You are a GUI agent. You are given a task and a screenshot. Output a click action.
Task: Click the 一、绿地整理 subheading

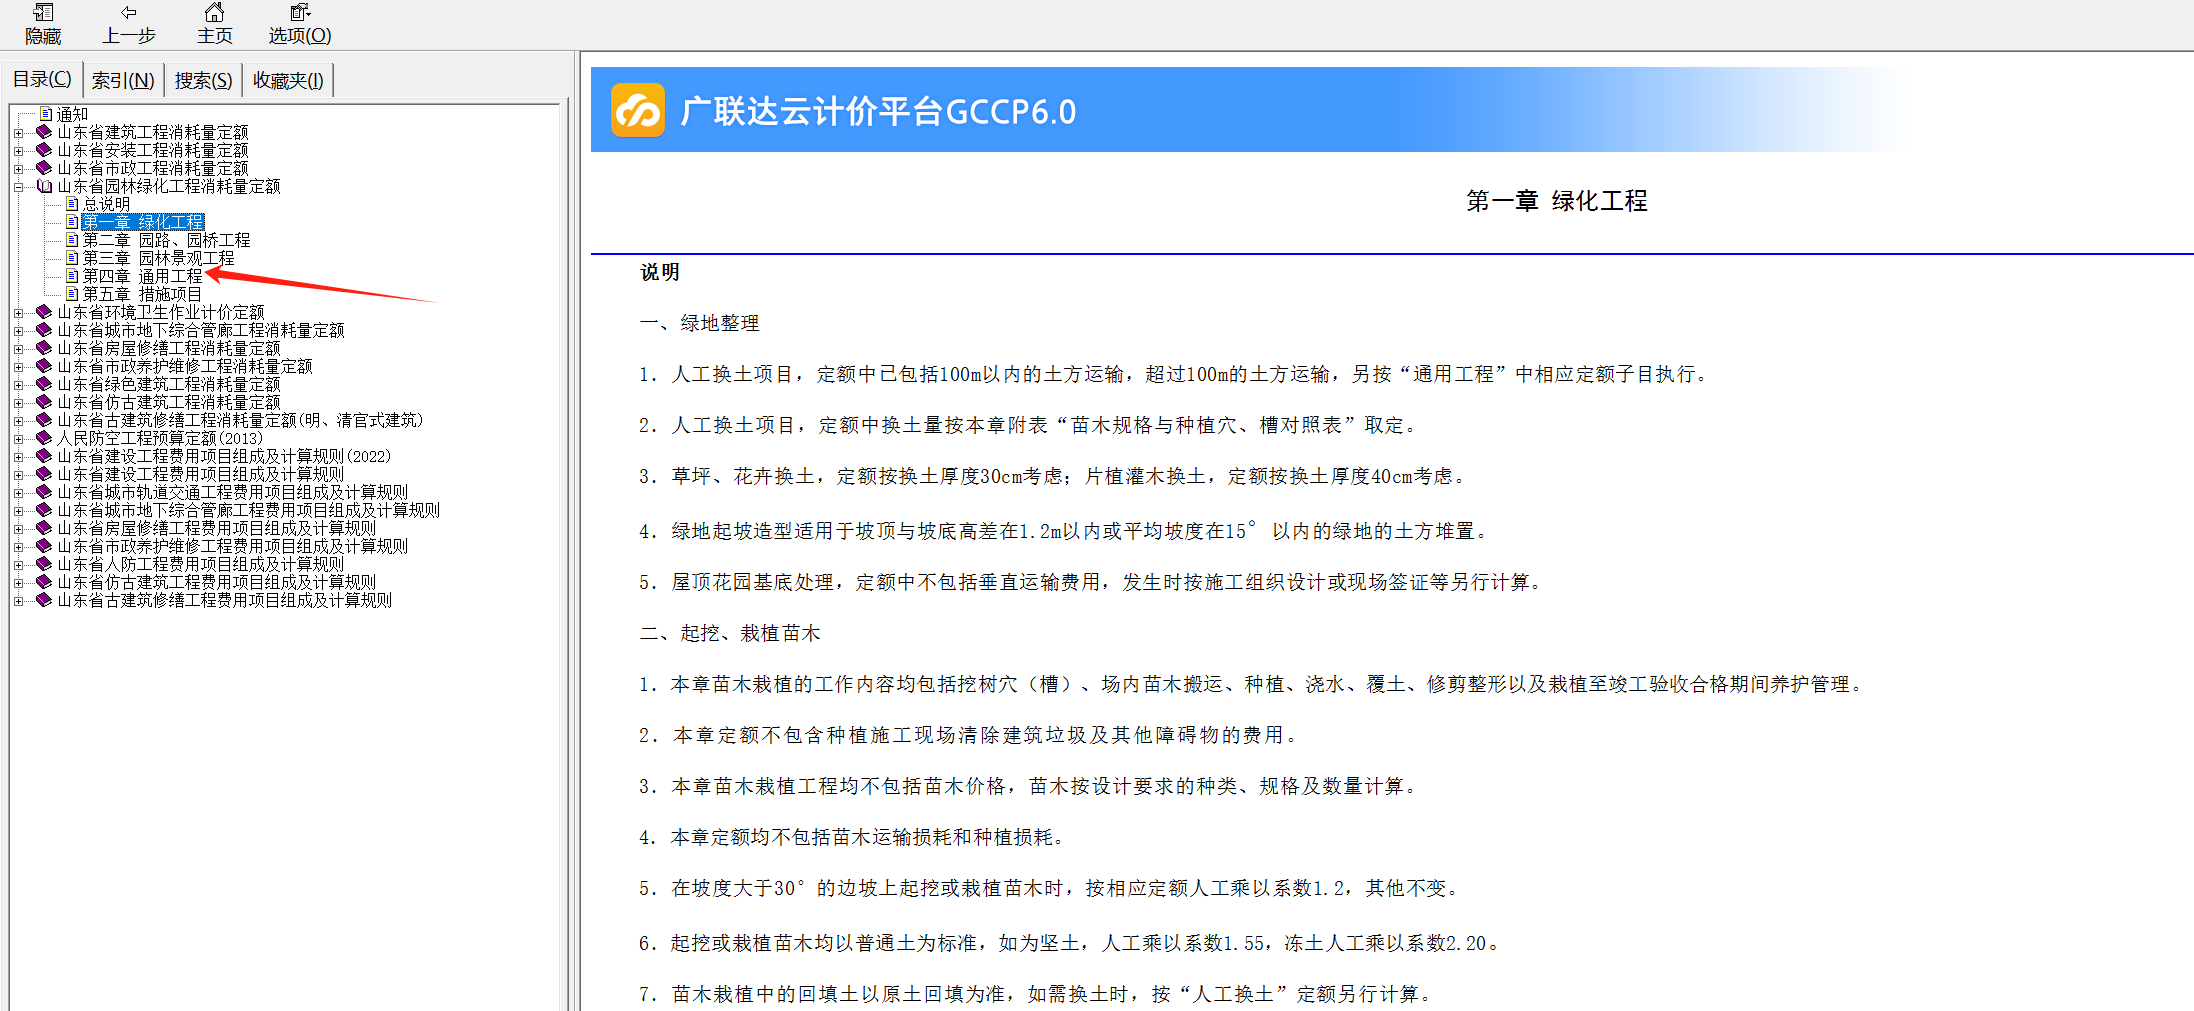700,323
